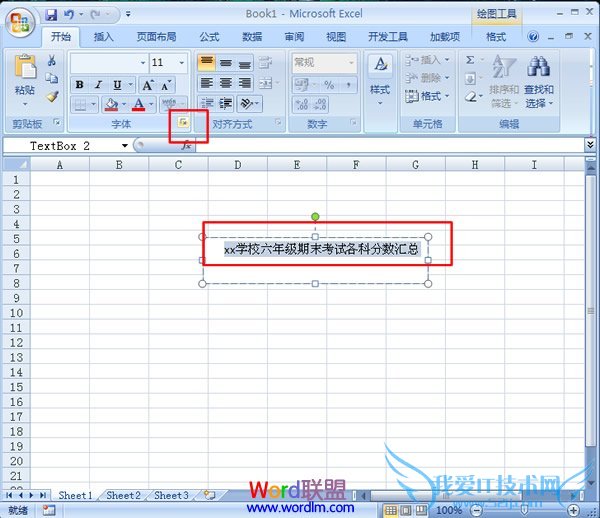Image resolution: width=600 pixels, height=518 pixels.
Task: Click 插入 in the cells group
Action: pyautogui.click(x=427, y=60)
